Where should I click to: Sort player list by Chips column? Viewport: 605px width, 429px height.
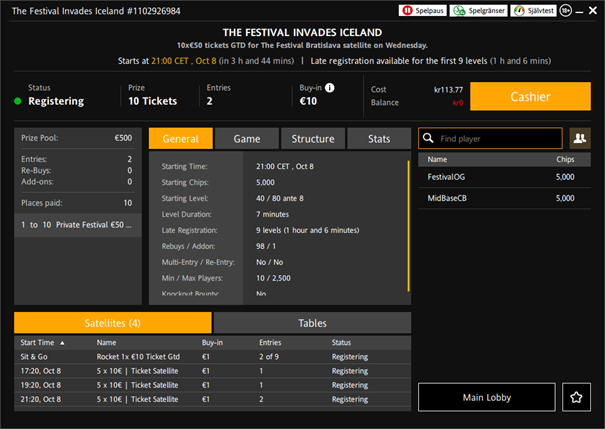(565, 159)
